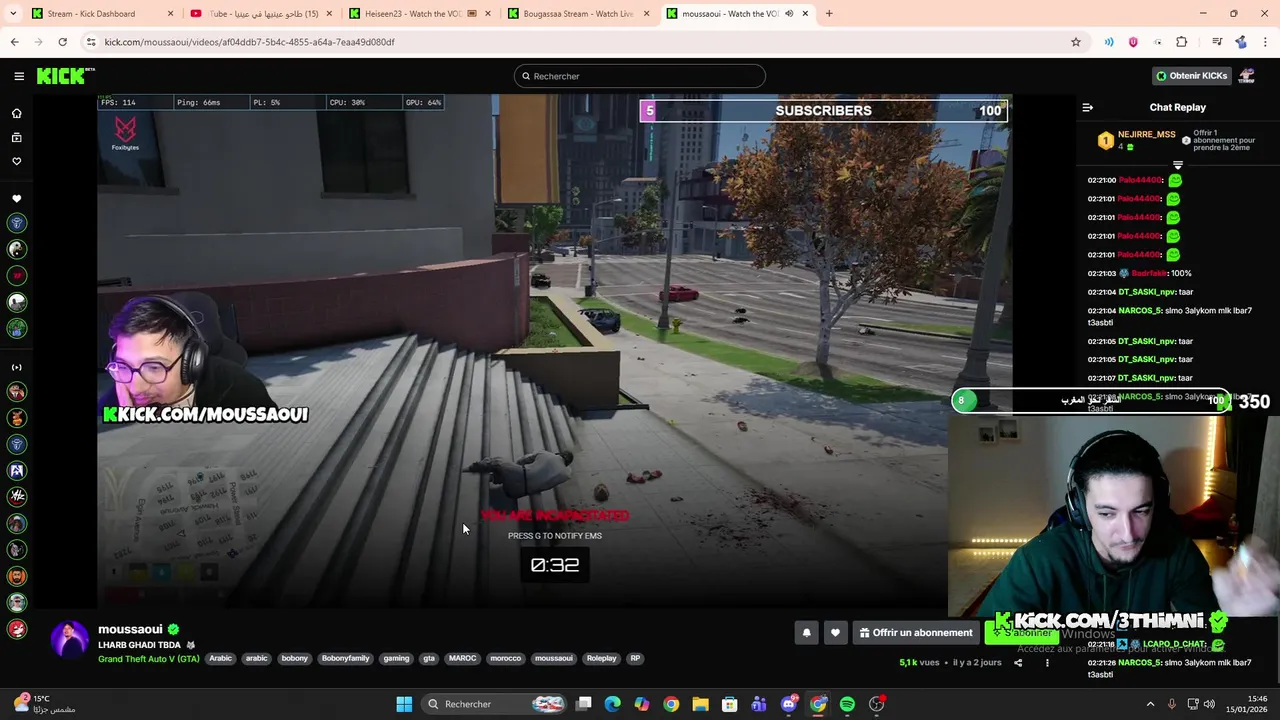The width and height of the screenshot is (1280, 720).
Task: Click the notification bell icon under the video
Action: 806,632
